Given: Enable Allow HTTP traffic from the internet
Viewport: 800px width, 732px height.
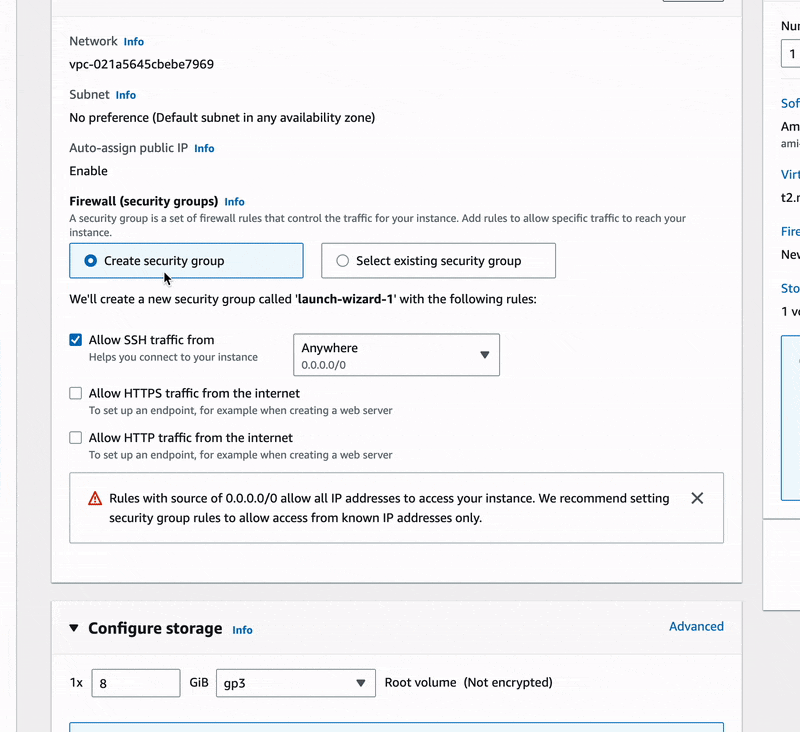Looking at the screenshot, I should (76, 438).
